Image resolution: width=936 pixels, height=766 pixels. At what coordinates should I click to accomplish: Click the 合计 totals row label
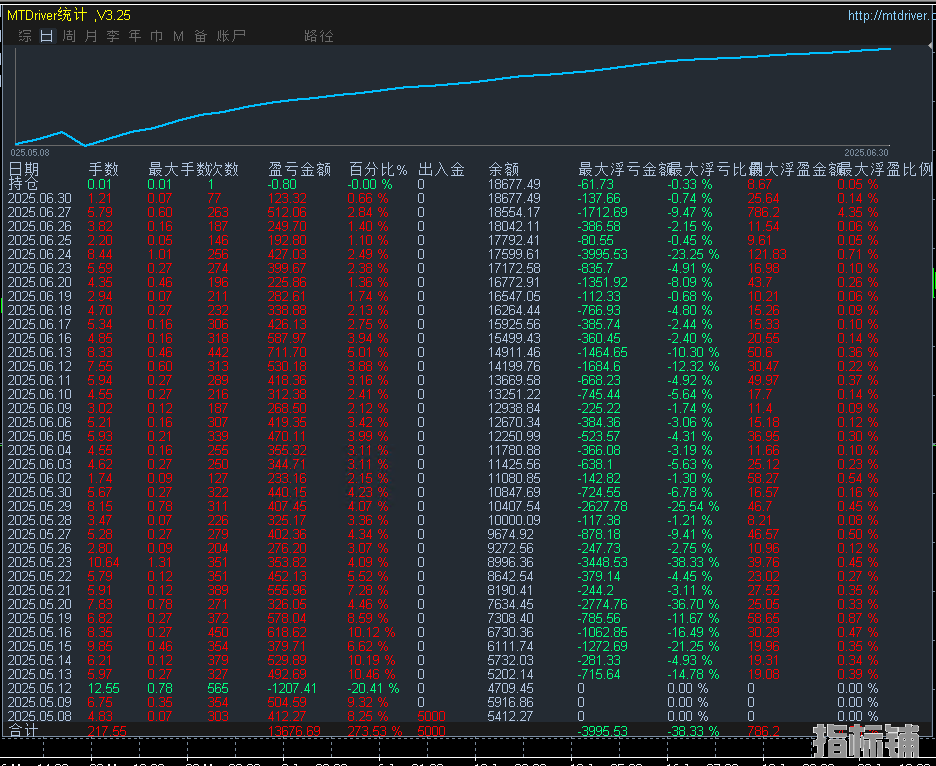pyautogui.click(x=24, y=730)
